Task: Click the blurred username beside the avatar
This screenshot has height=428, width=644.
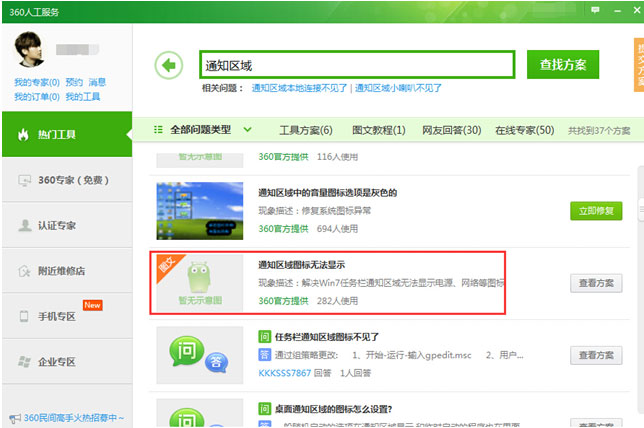Action: (77, 49)
